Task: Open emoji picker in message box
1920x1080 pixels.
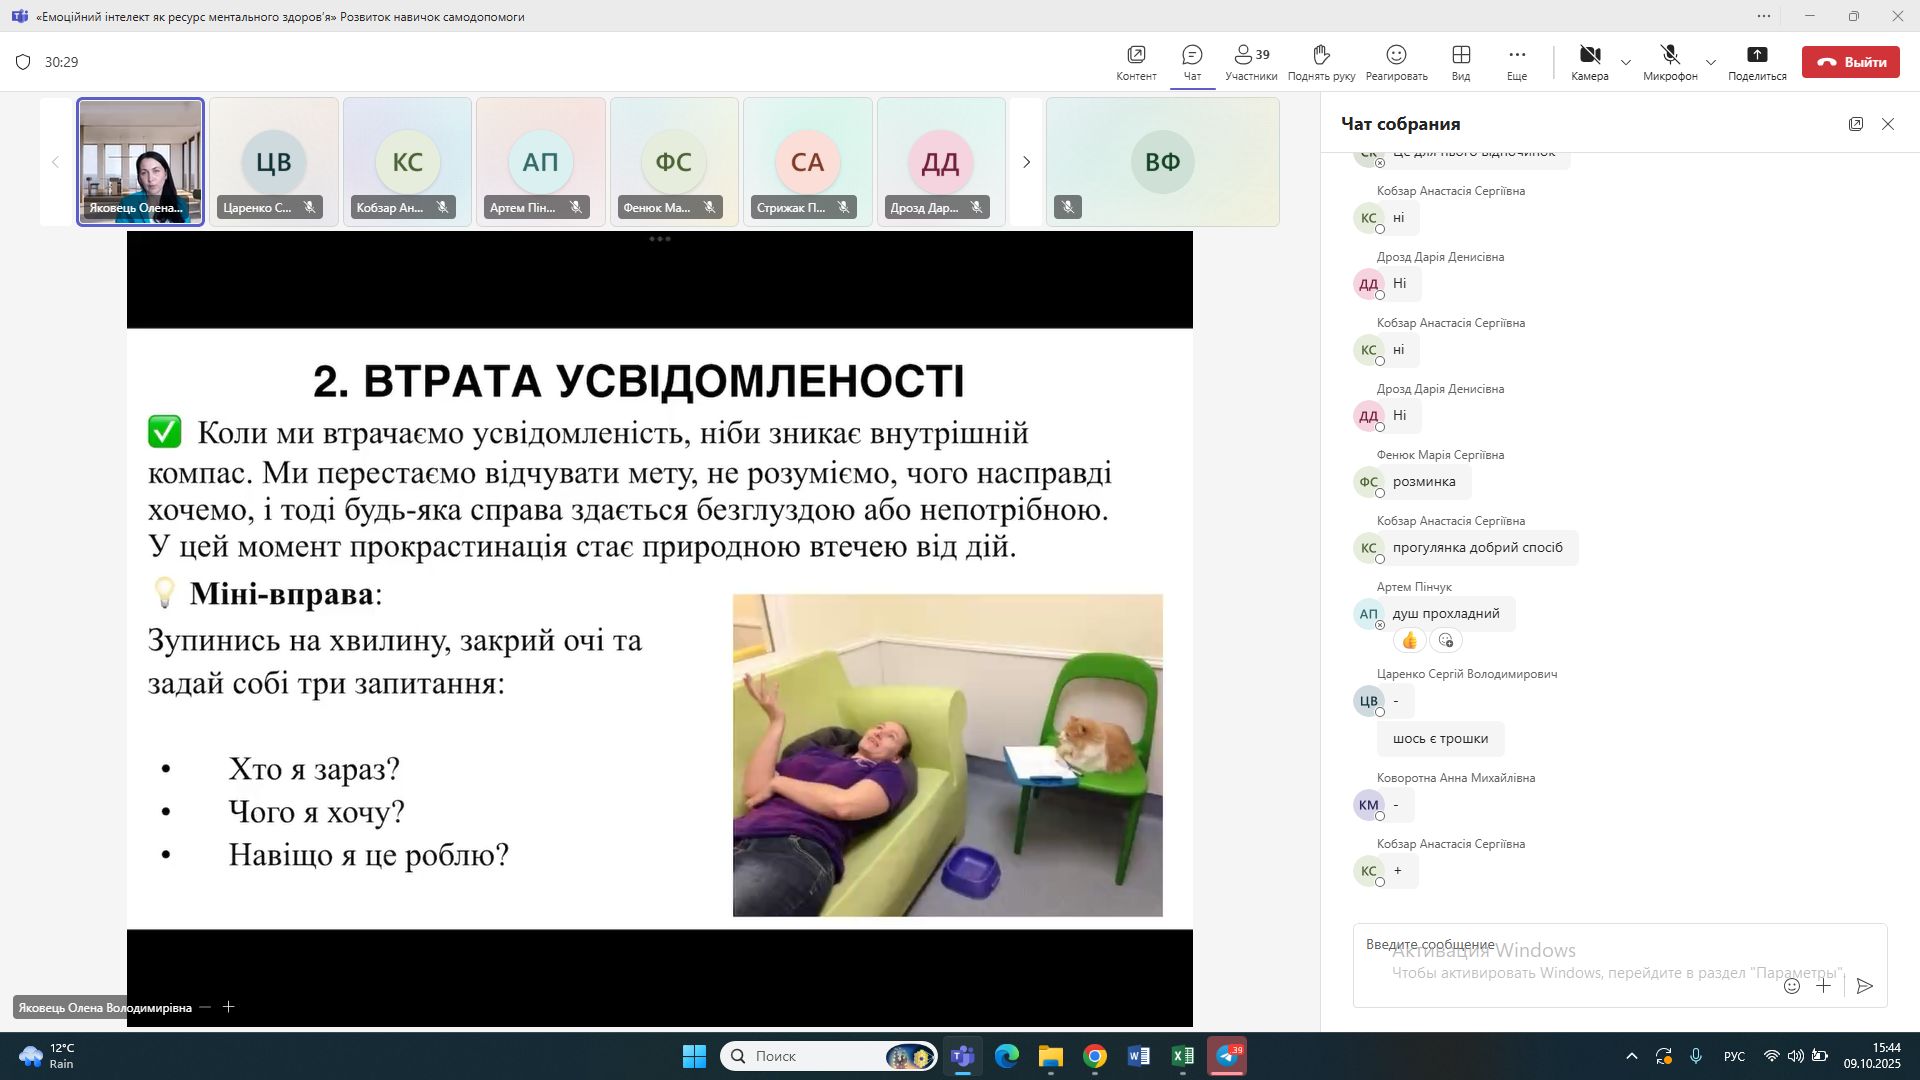Action: pyautogui.click(x=1792, y=986)
